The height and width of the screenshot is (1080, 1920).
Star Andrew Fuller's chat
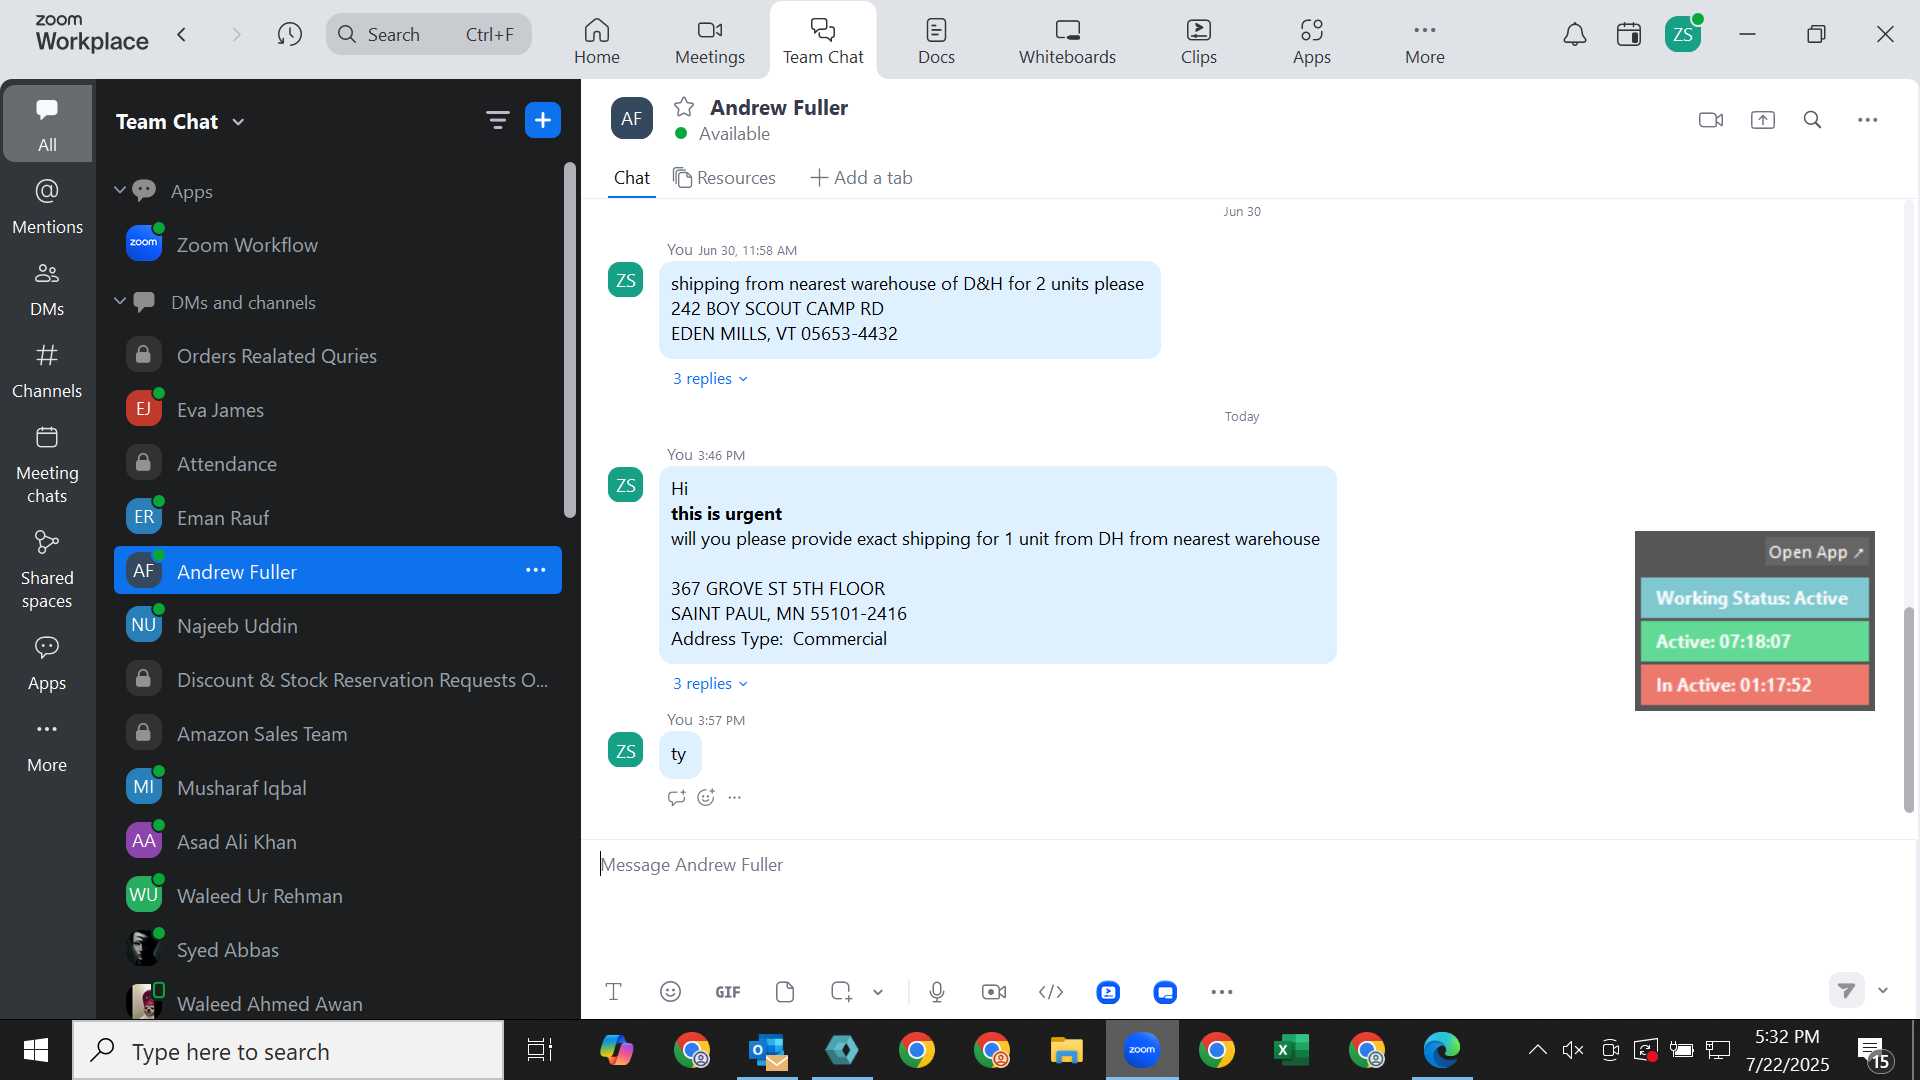684,107
